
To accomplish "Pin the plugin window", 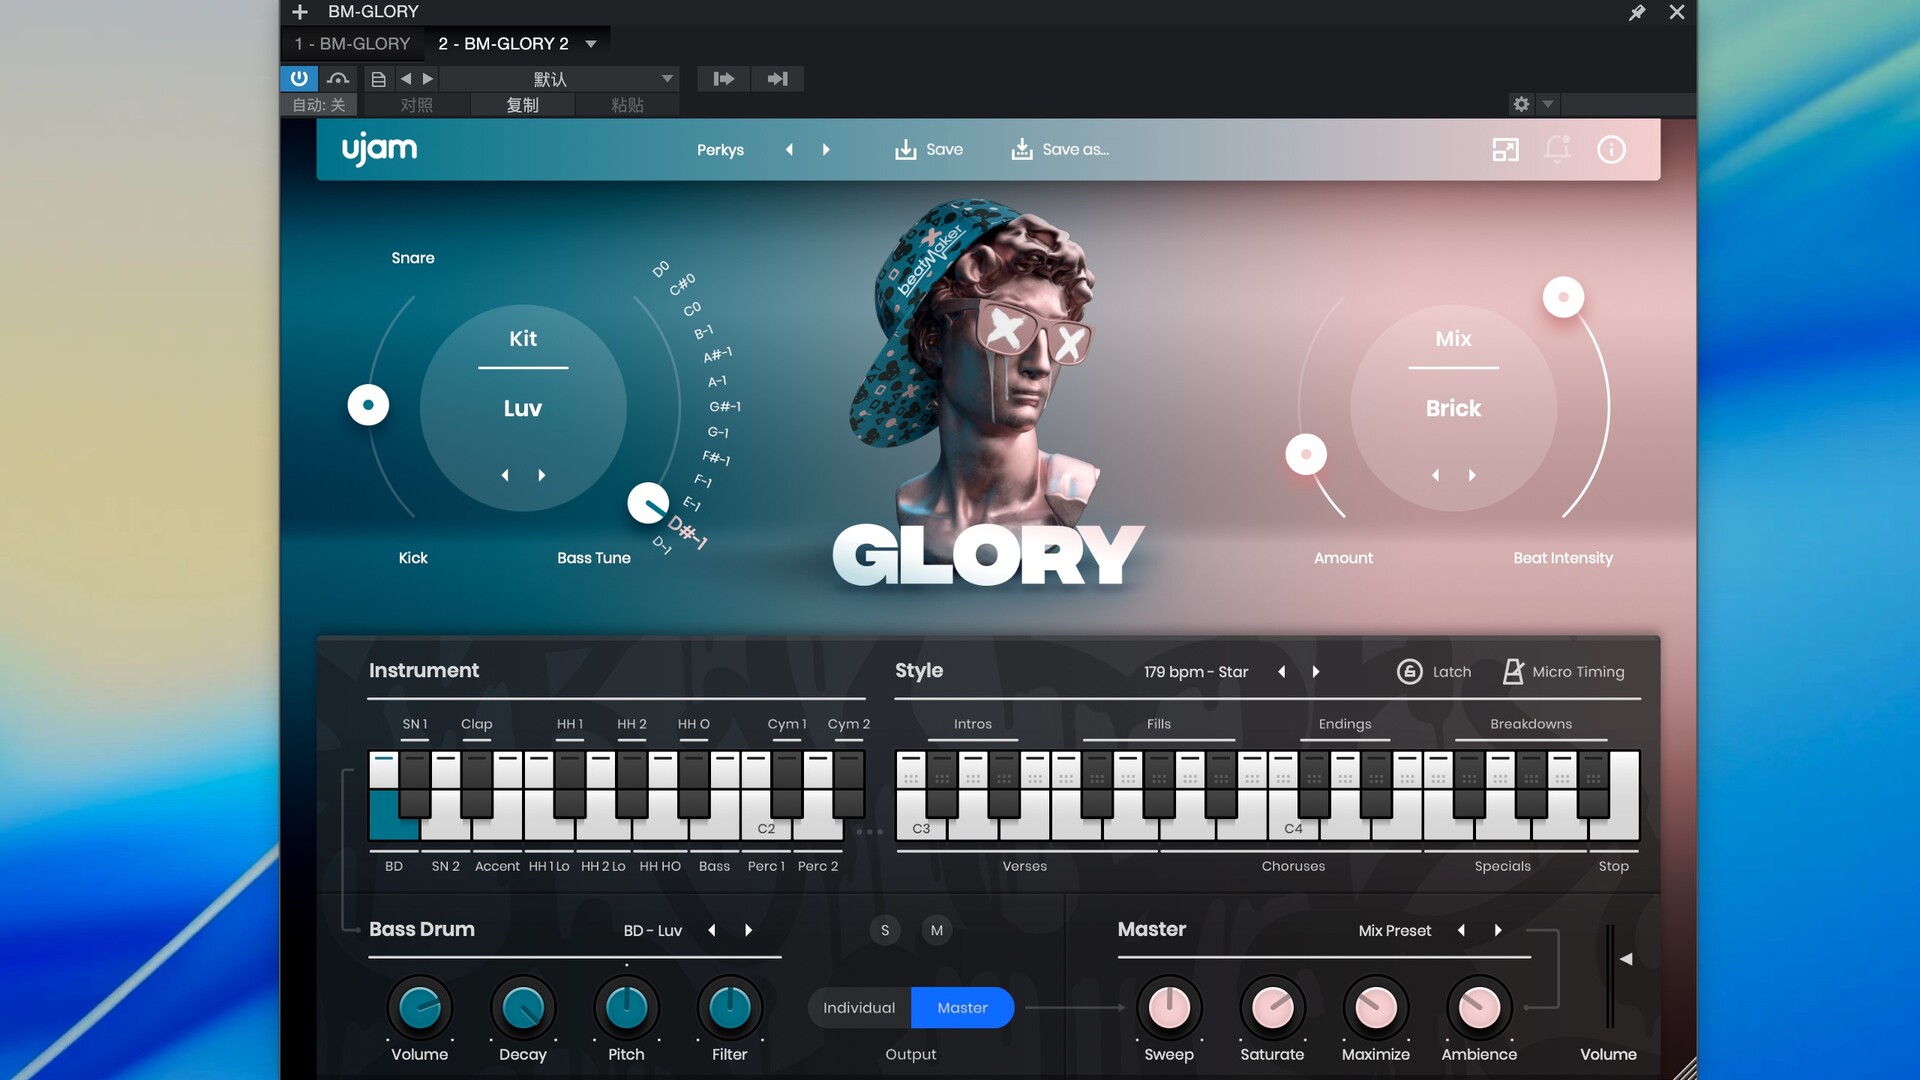I will (1637, 12).
